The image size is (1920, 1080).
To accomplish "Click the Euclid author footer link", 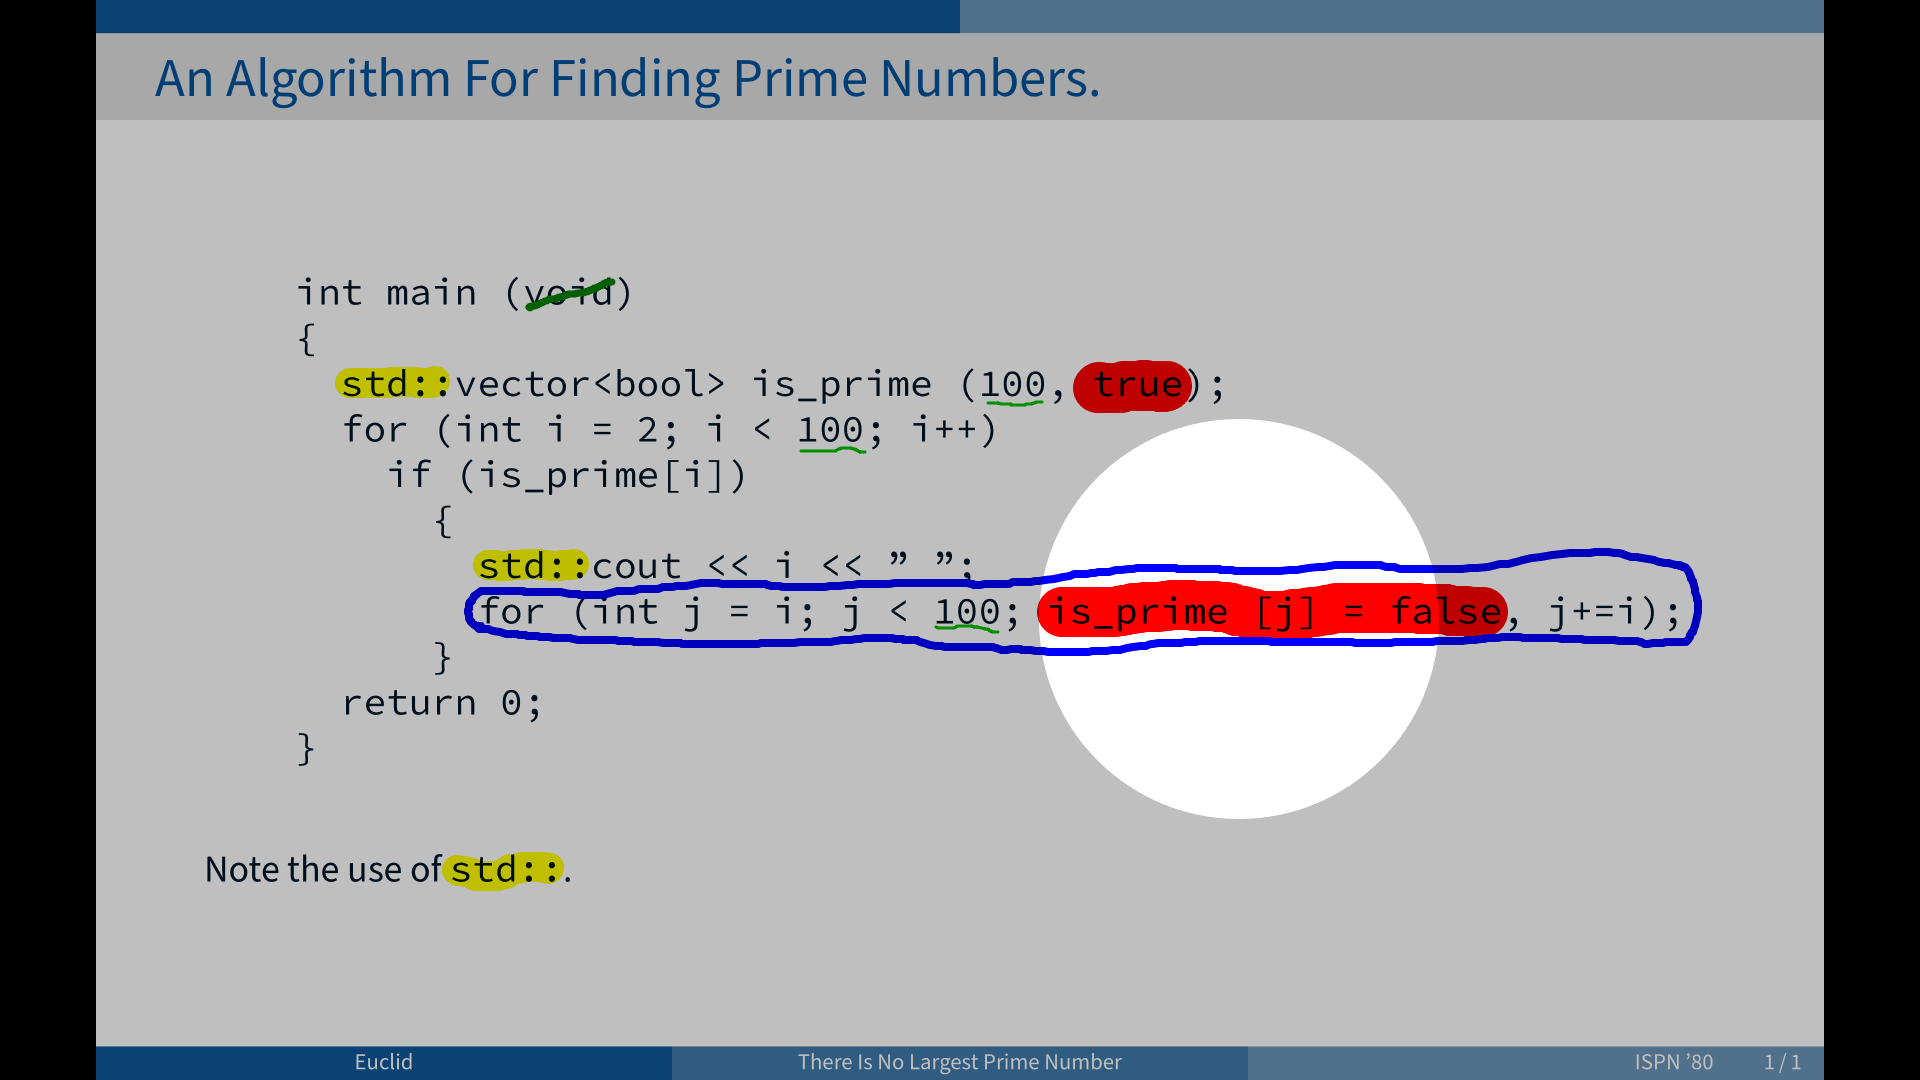I will [383, 1062].
